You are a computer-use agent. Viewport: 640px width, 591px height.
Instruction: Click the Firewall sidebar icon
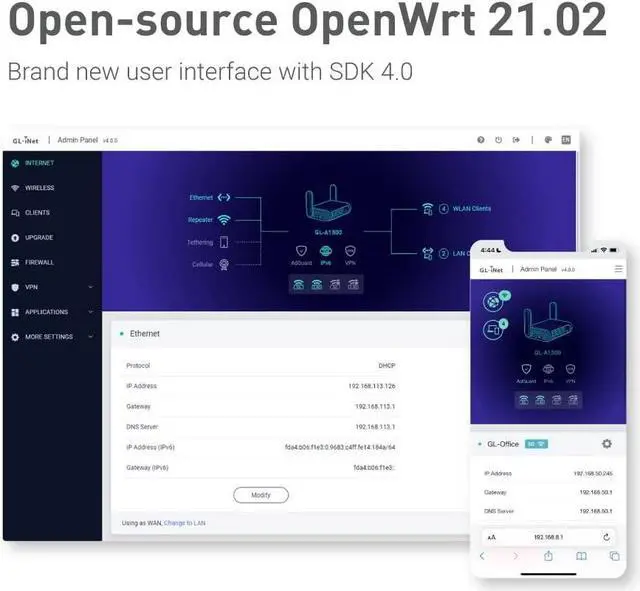tap(15, 263)
